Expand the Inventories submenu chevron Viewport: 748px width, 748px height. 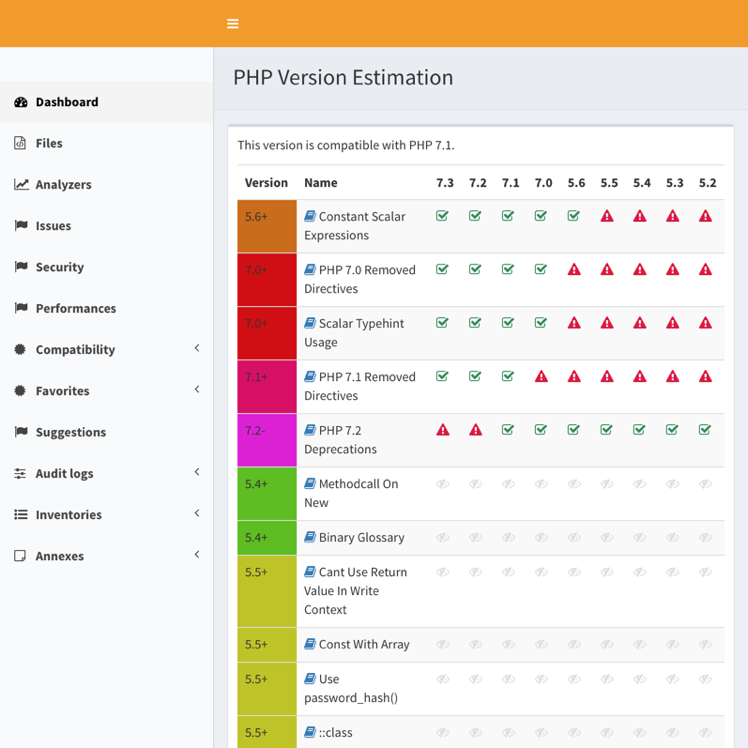click(197, 513)
